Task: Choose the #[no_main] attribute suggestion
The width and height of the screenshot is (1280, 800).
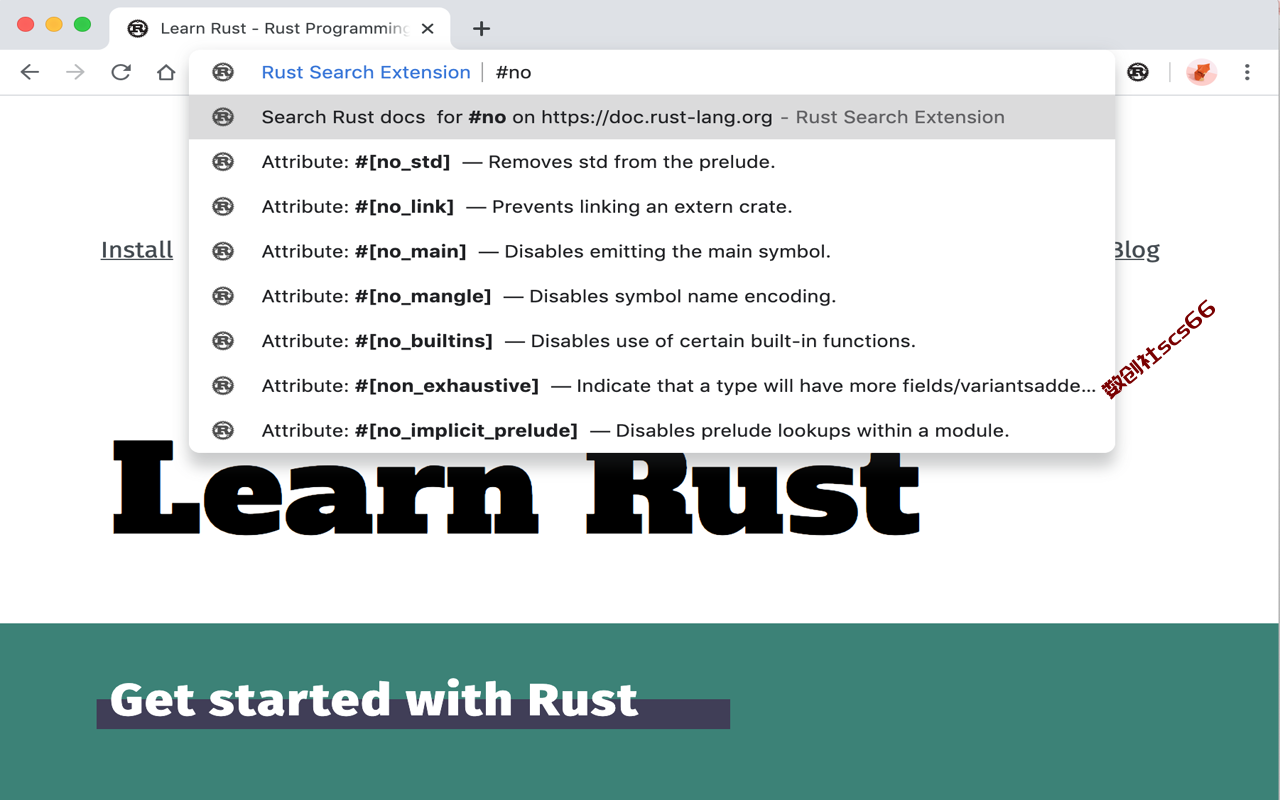Action: click(652, 251)
